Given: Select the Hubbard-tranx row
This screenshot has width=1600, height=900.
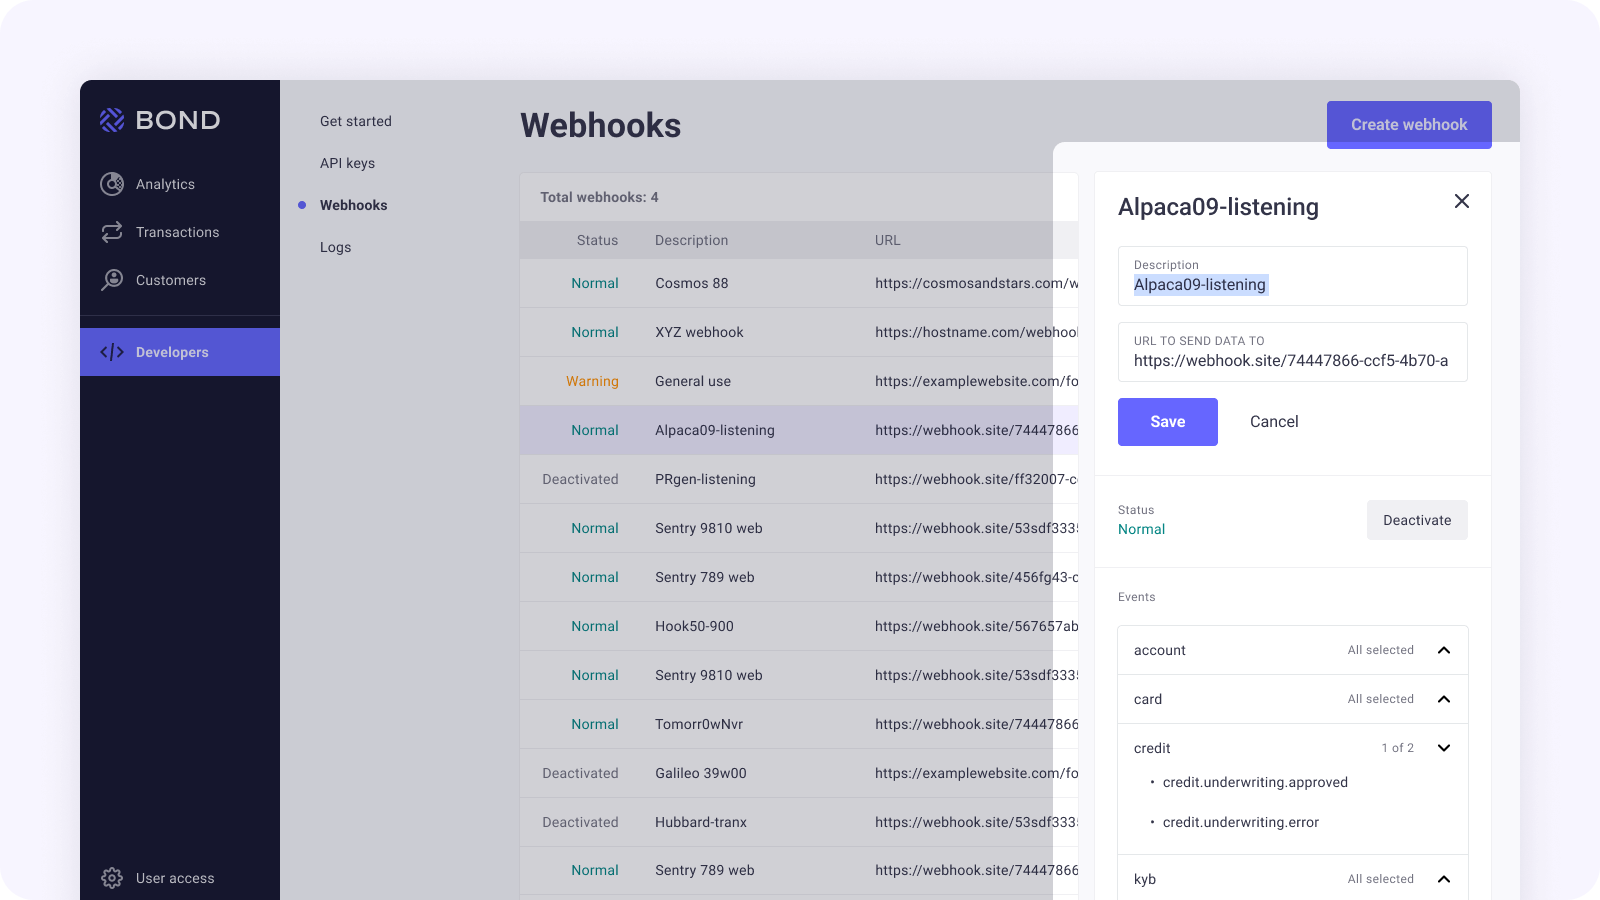Looking at the screenshot, I should click(x=799, y=822).
